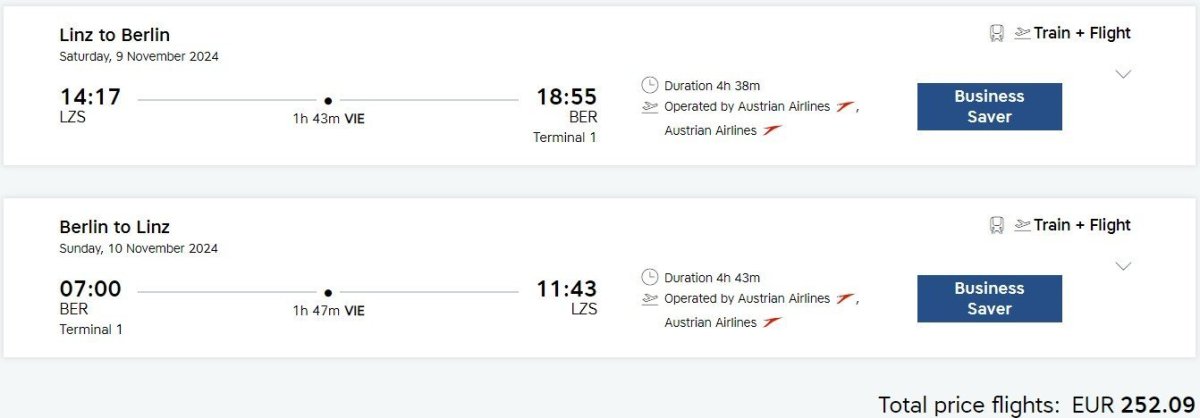Screen dimensions: 1200x418
Task: Click the total price EUR 252.09
Action: pos(1132,404)
